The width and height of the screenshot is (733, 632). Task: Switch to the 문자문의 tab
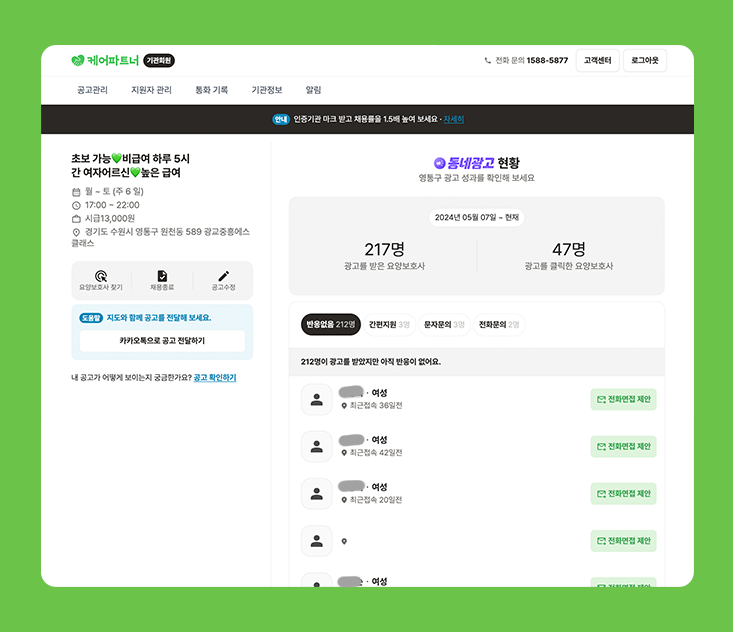[x=444, y=324]
